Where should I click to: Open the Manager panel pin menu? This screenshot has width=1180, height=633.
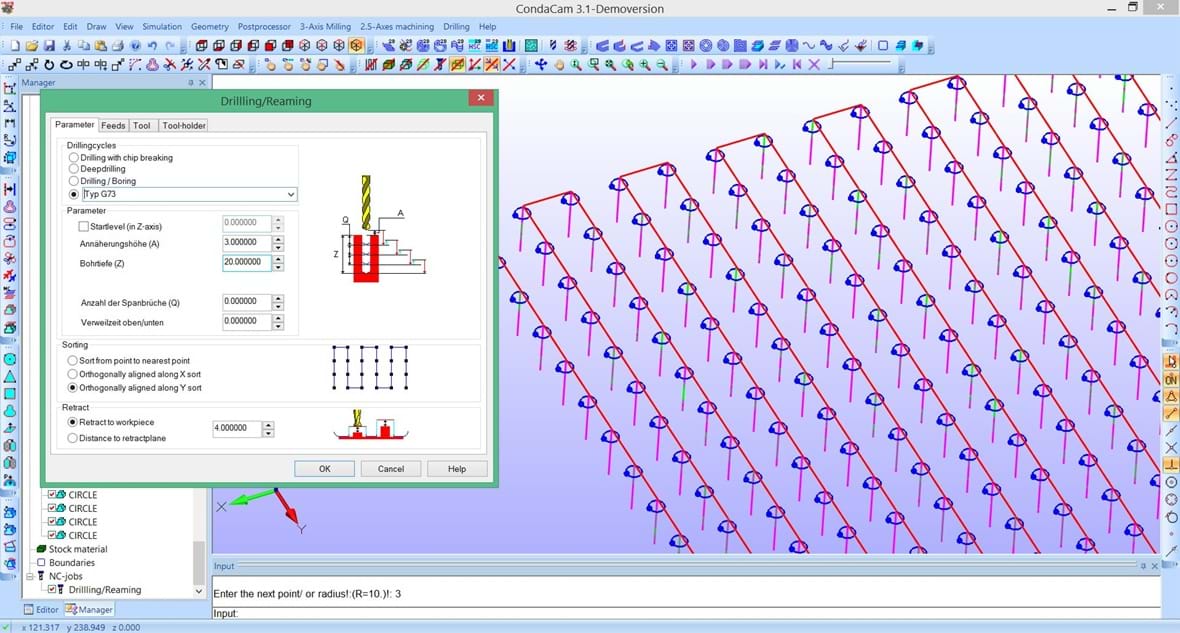coord(190,83)
